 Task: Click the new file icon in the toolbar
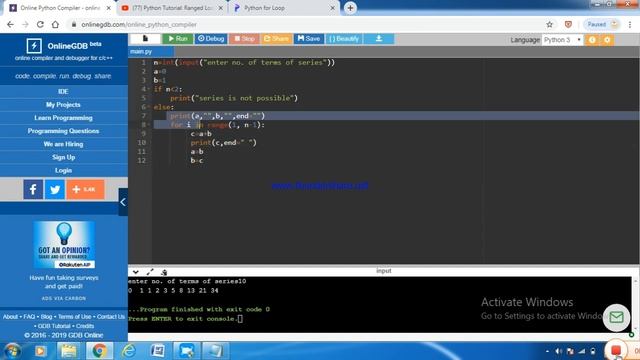pos(145,39)
